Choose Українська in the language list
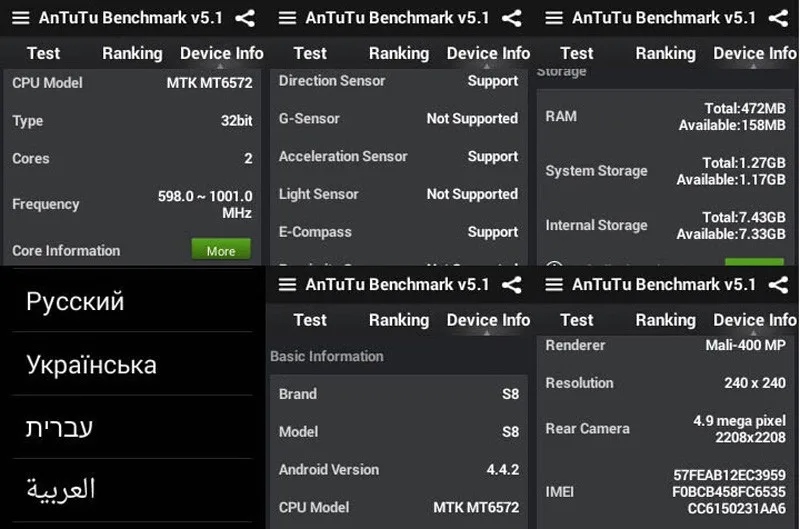The image size is (800, 529). [132, 364]
